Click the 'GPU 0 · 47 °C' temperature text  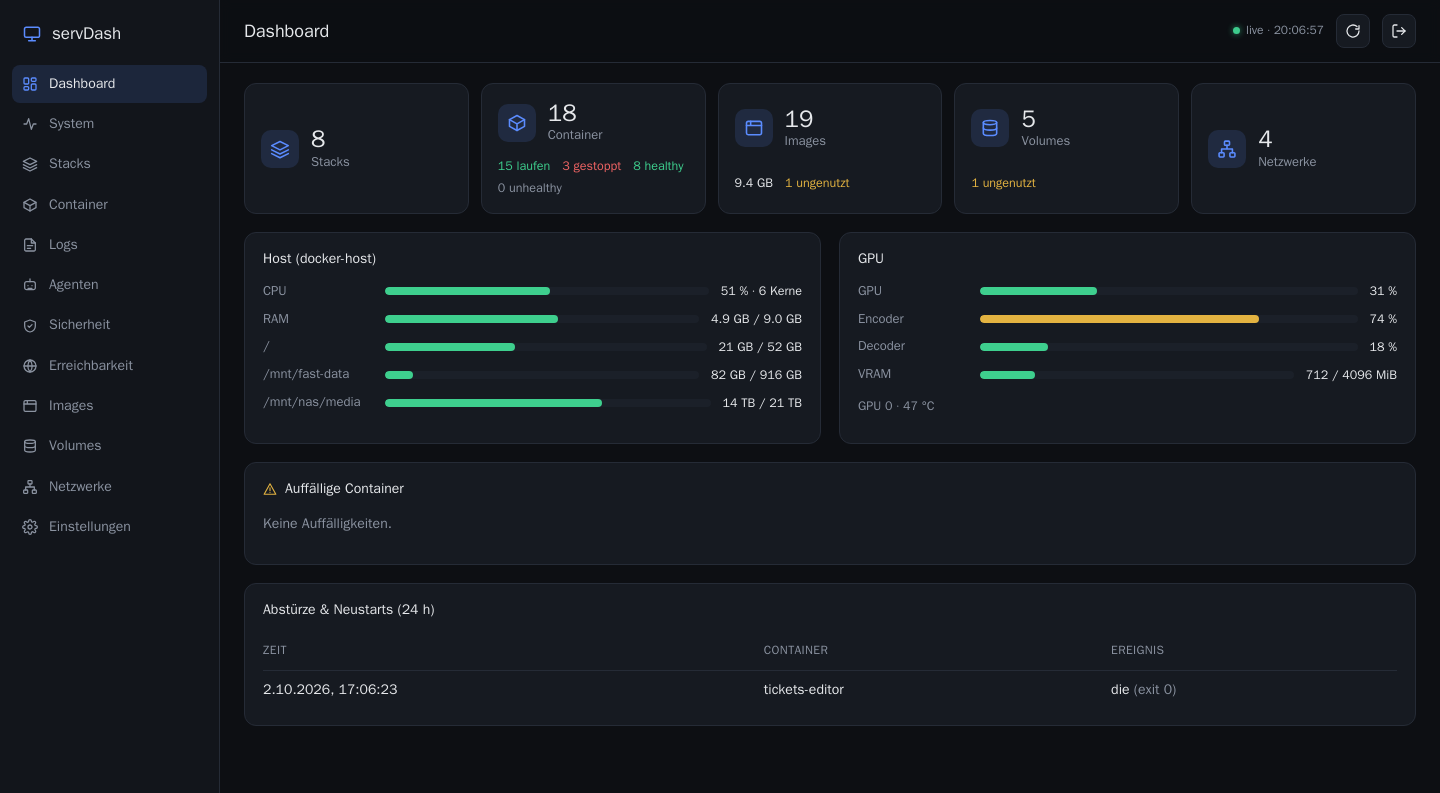coord(896,406)
